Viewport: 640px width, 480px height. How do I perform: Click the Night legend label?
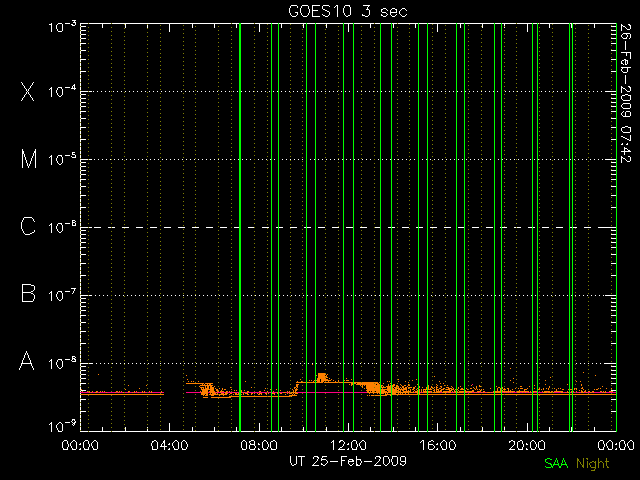593,464
